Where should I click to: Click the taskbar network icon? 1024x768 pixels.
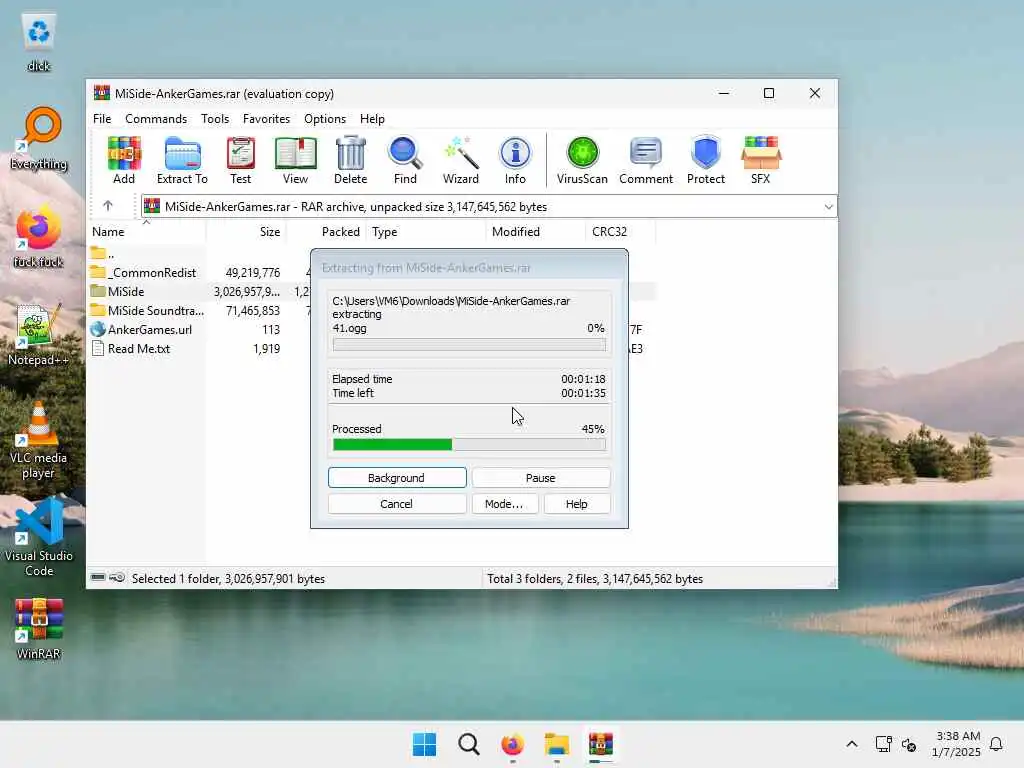884,744
